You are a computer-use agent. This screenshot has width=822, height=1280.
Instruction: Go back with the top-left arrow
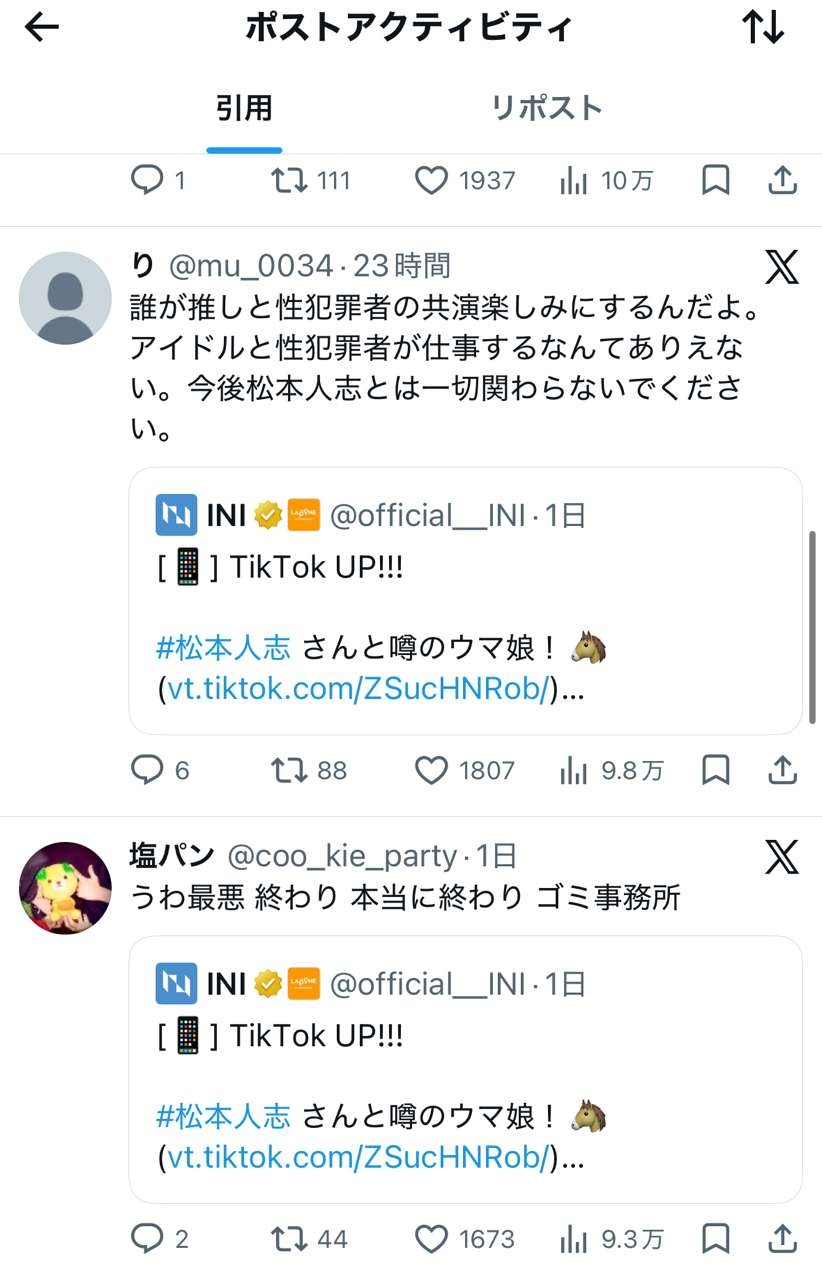pyautogui.click(x=42, y=28)
